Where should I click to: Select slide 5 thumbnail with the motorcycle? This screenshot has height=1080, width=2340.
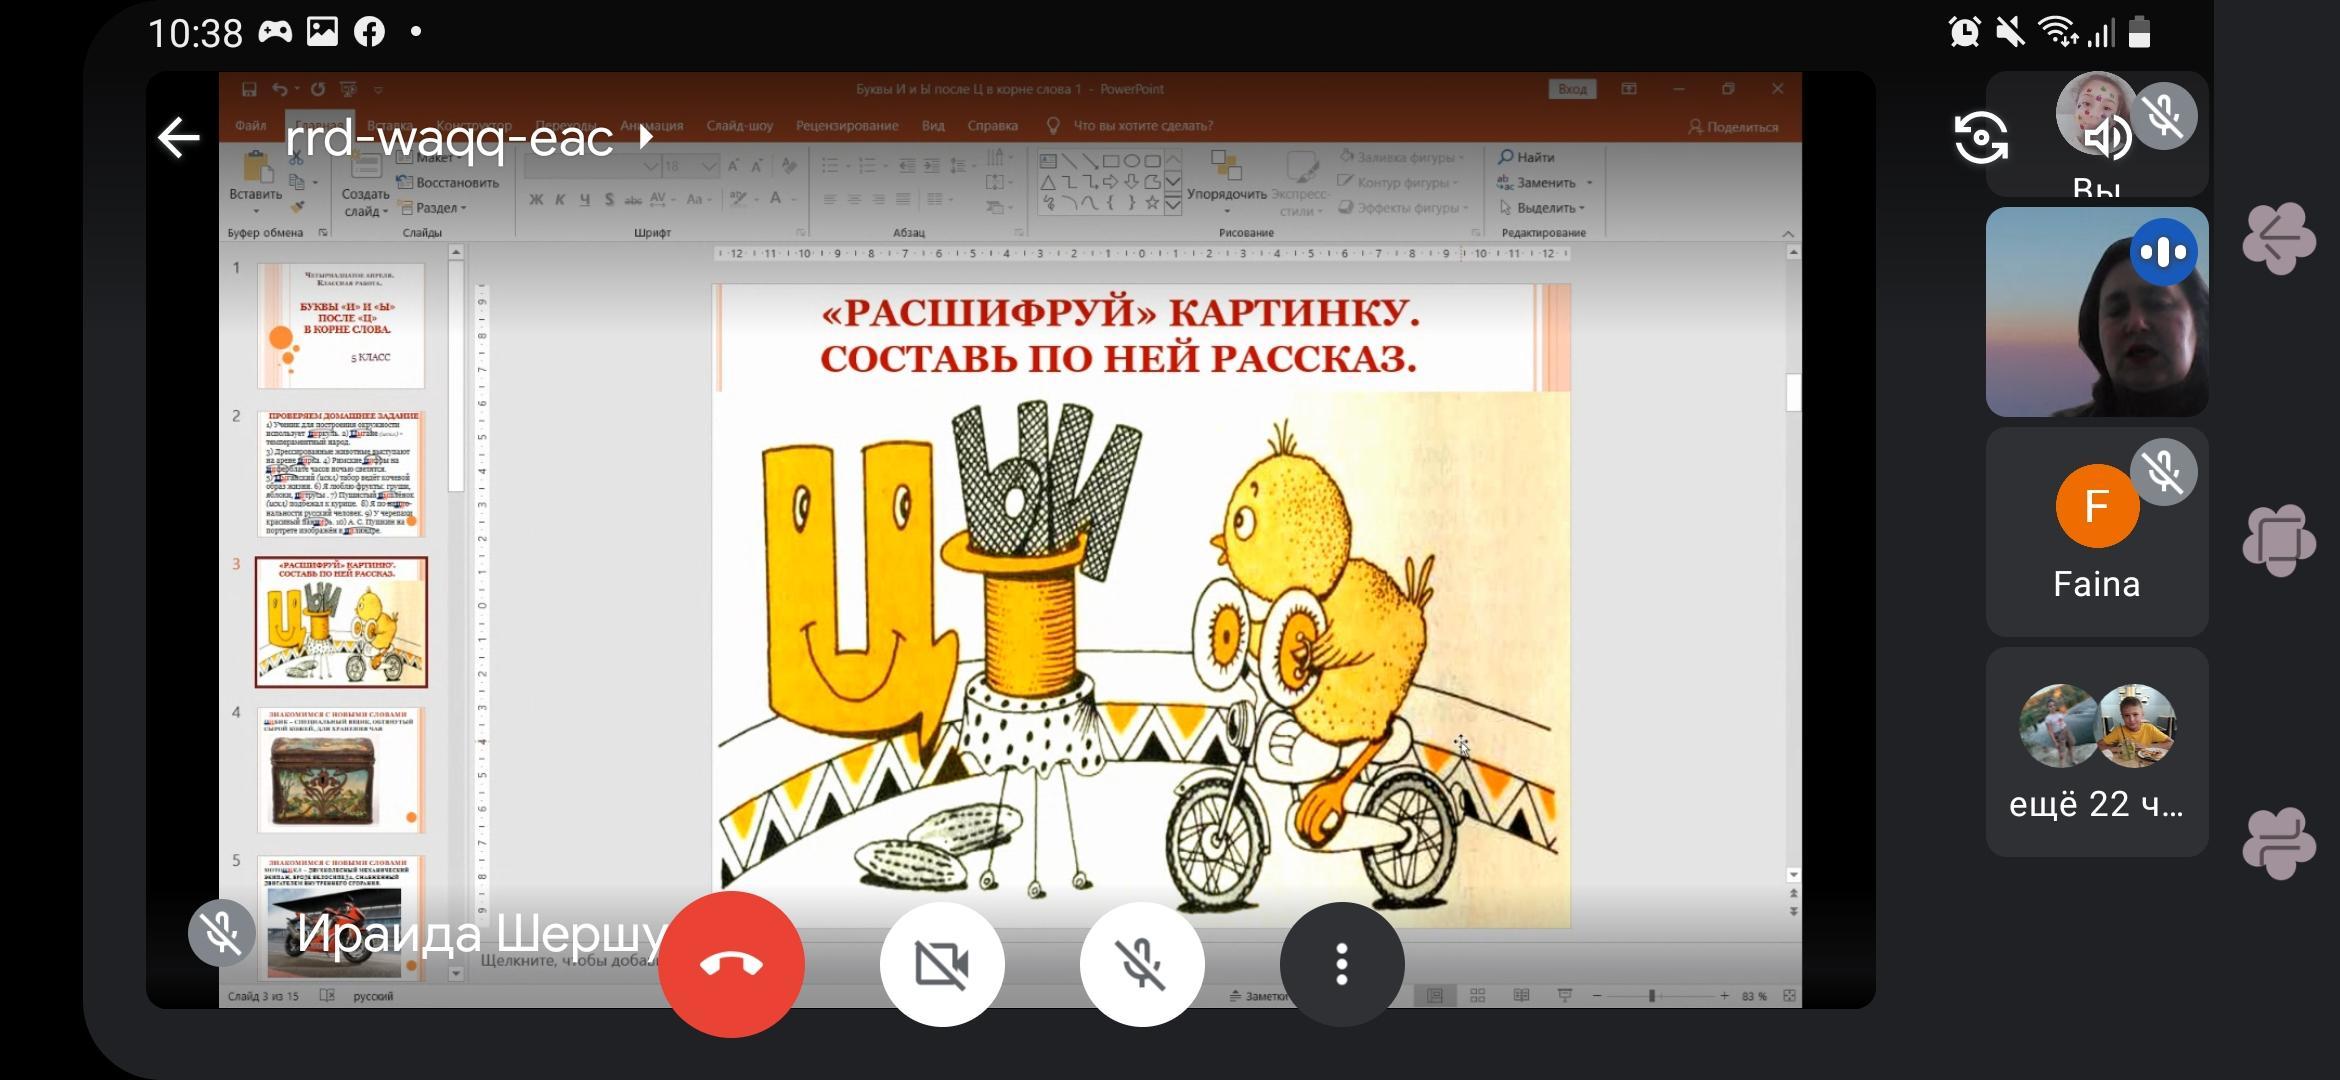[341, 918]
